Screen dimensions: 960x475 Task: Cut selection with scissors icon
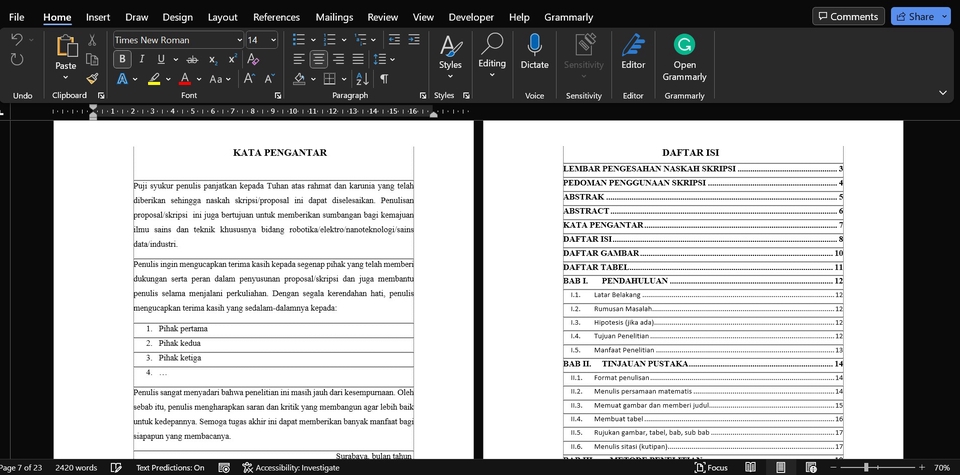point(92,40)
